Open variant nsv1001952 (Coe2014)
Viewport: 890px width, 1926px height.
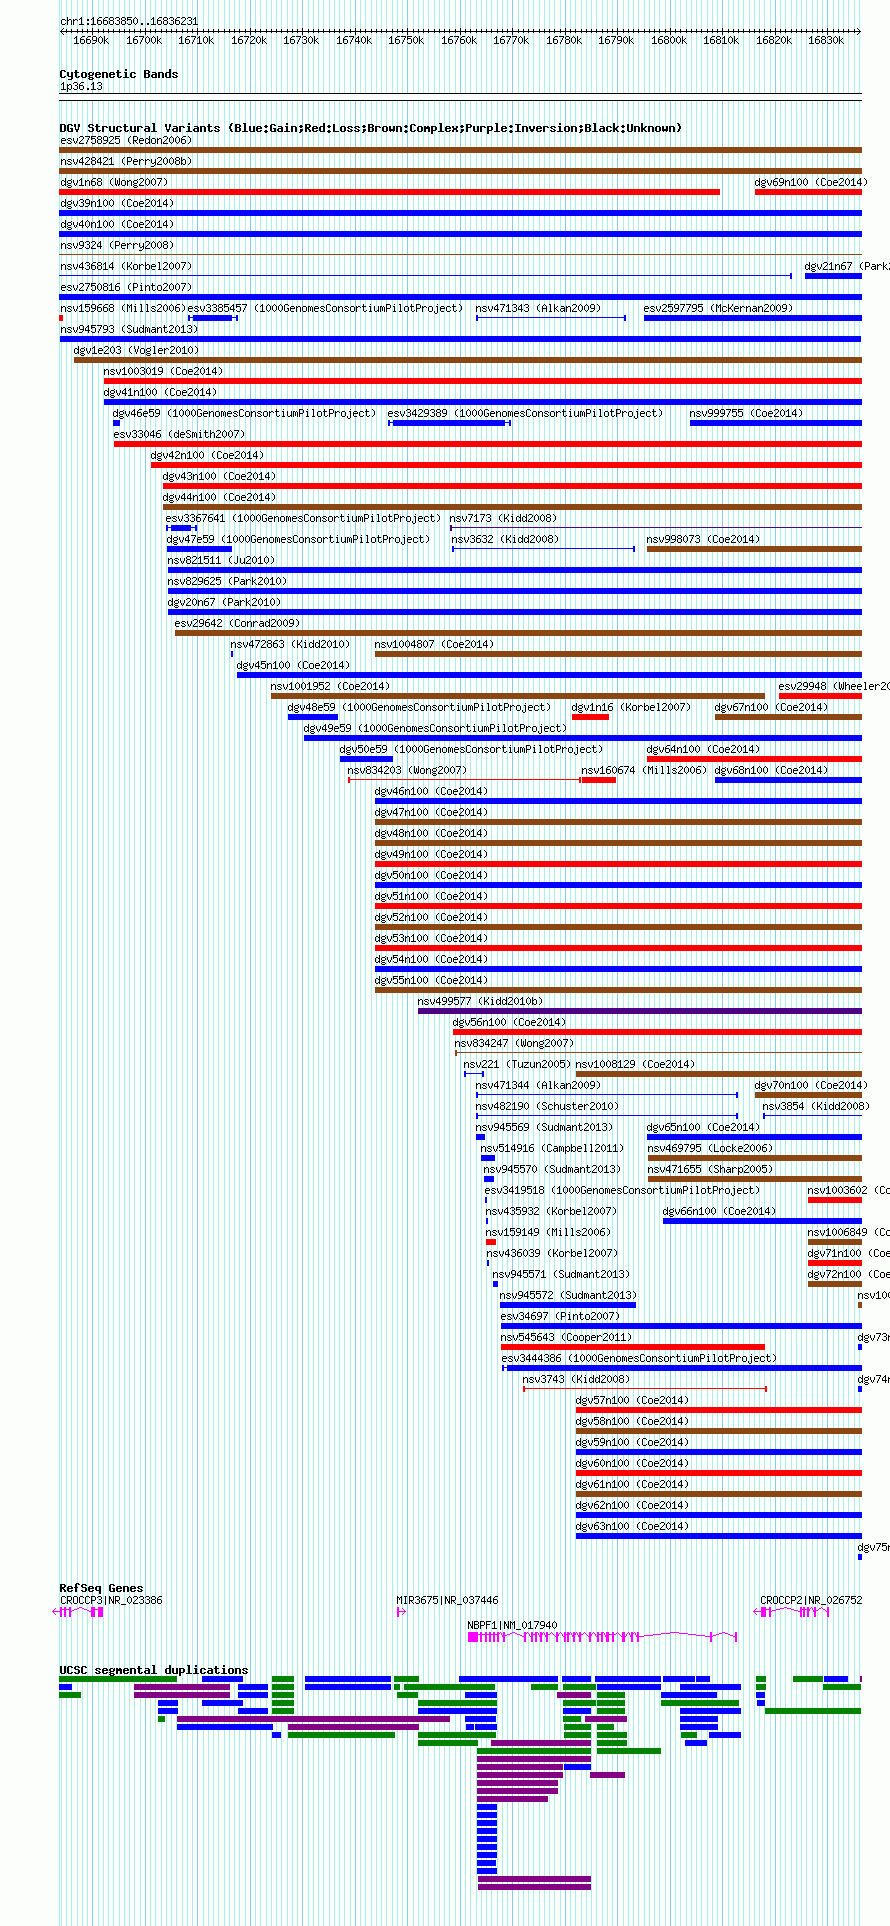[x=330, y=686]
